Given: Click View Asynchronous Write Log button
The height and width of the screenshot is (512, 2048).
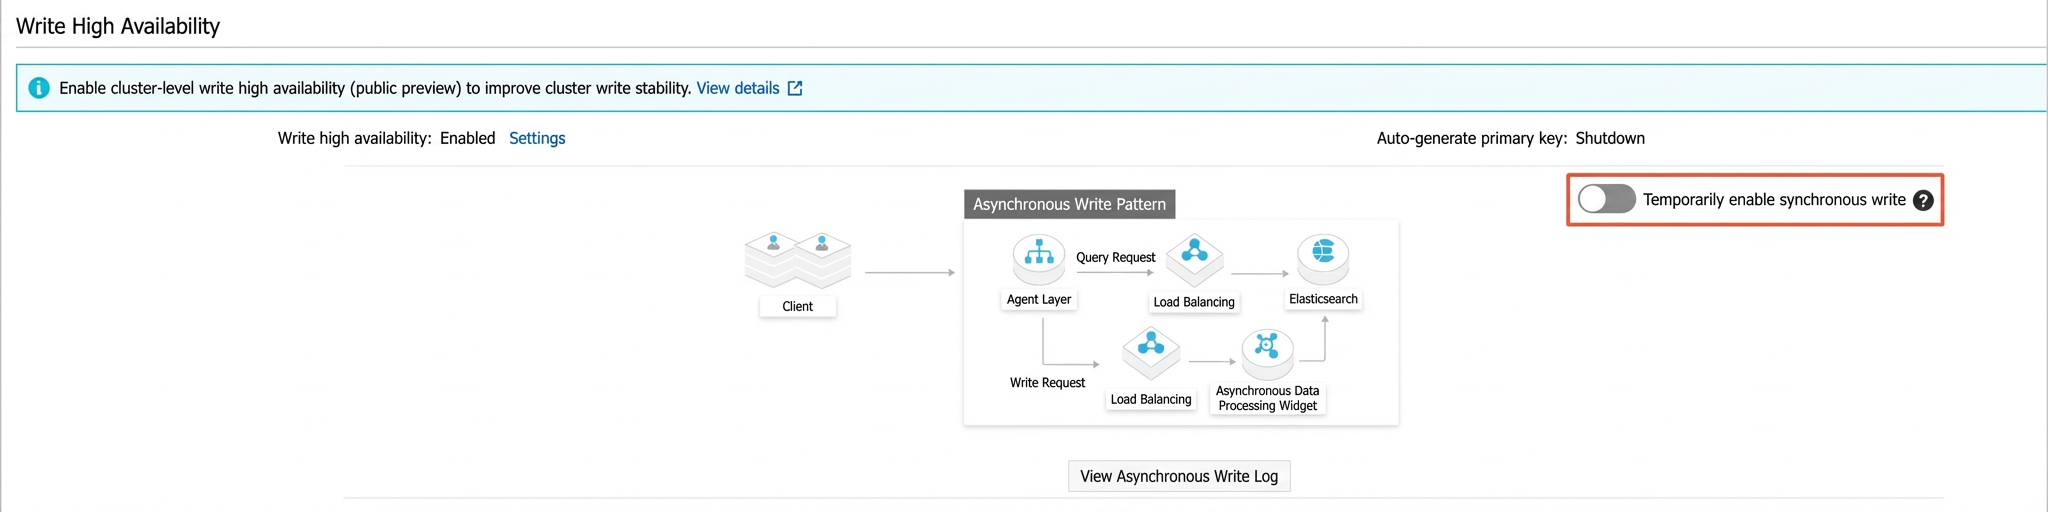Looking at the screenshot, I should tap(1179, 476).
